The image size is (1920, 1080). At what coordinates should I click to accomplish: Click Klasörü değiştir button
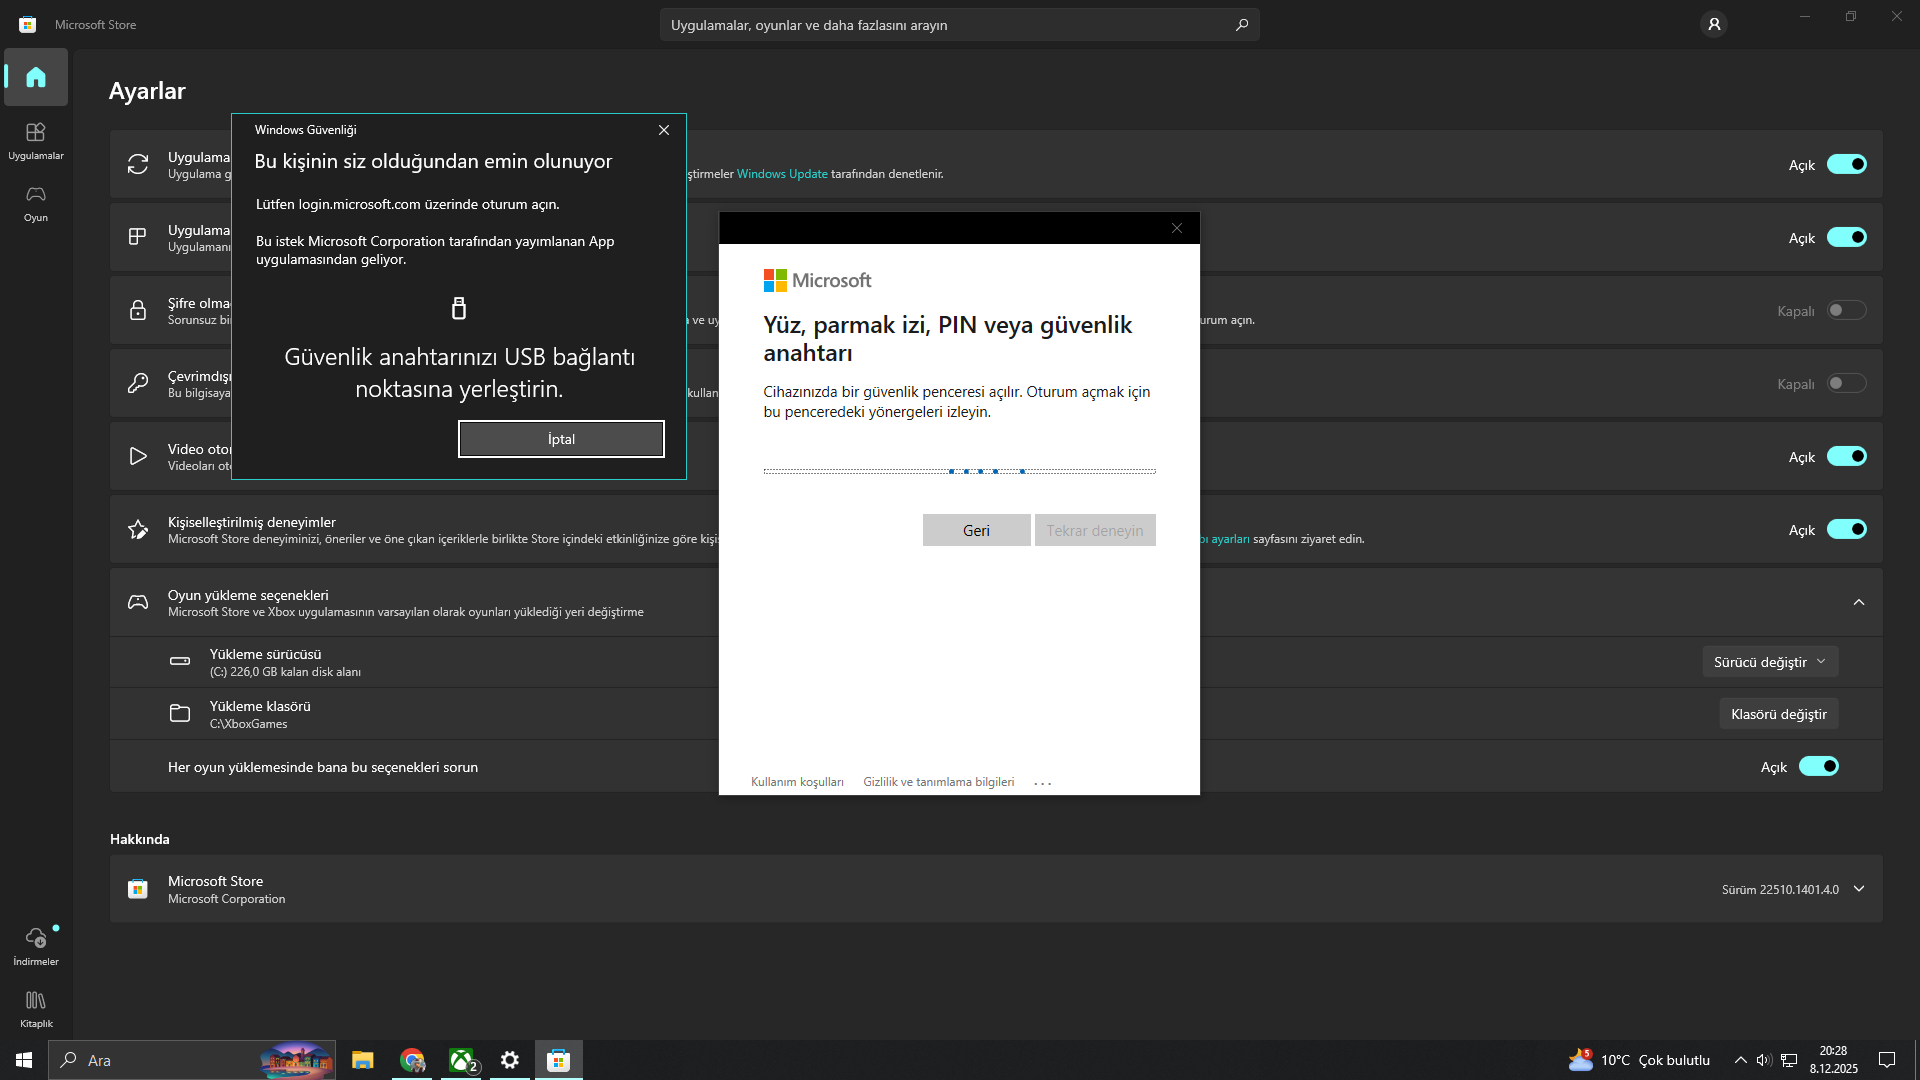click(x=1779, y=714)
